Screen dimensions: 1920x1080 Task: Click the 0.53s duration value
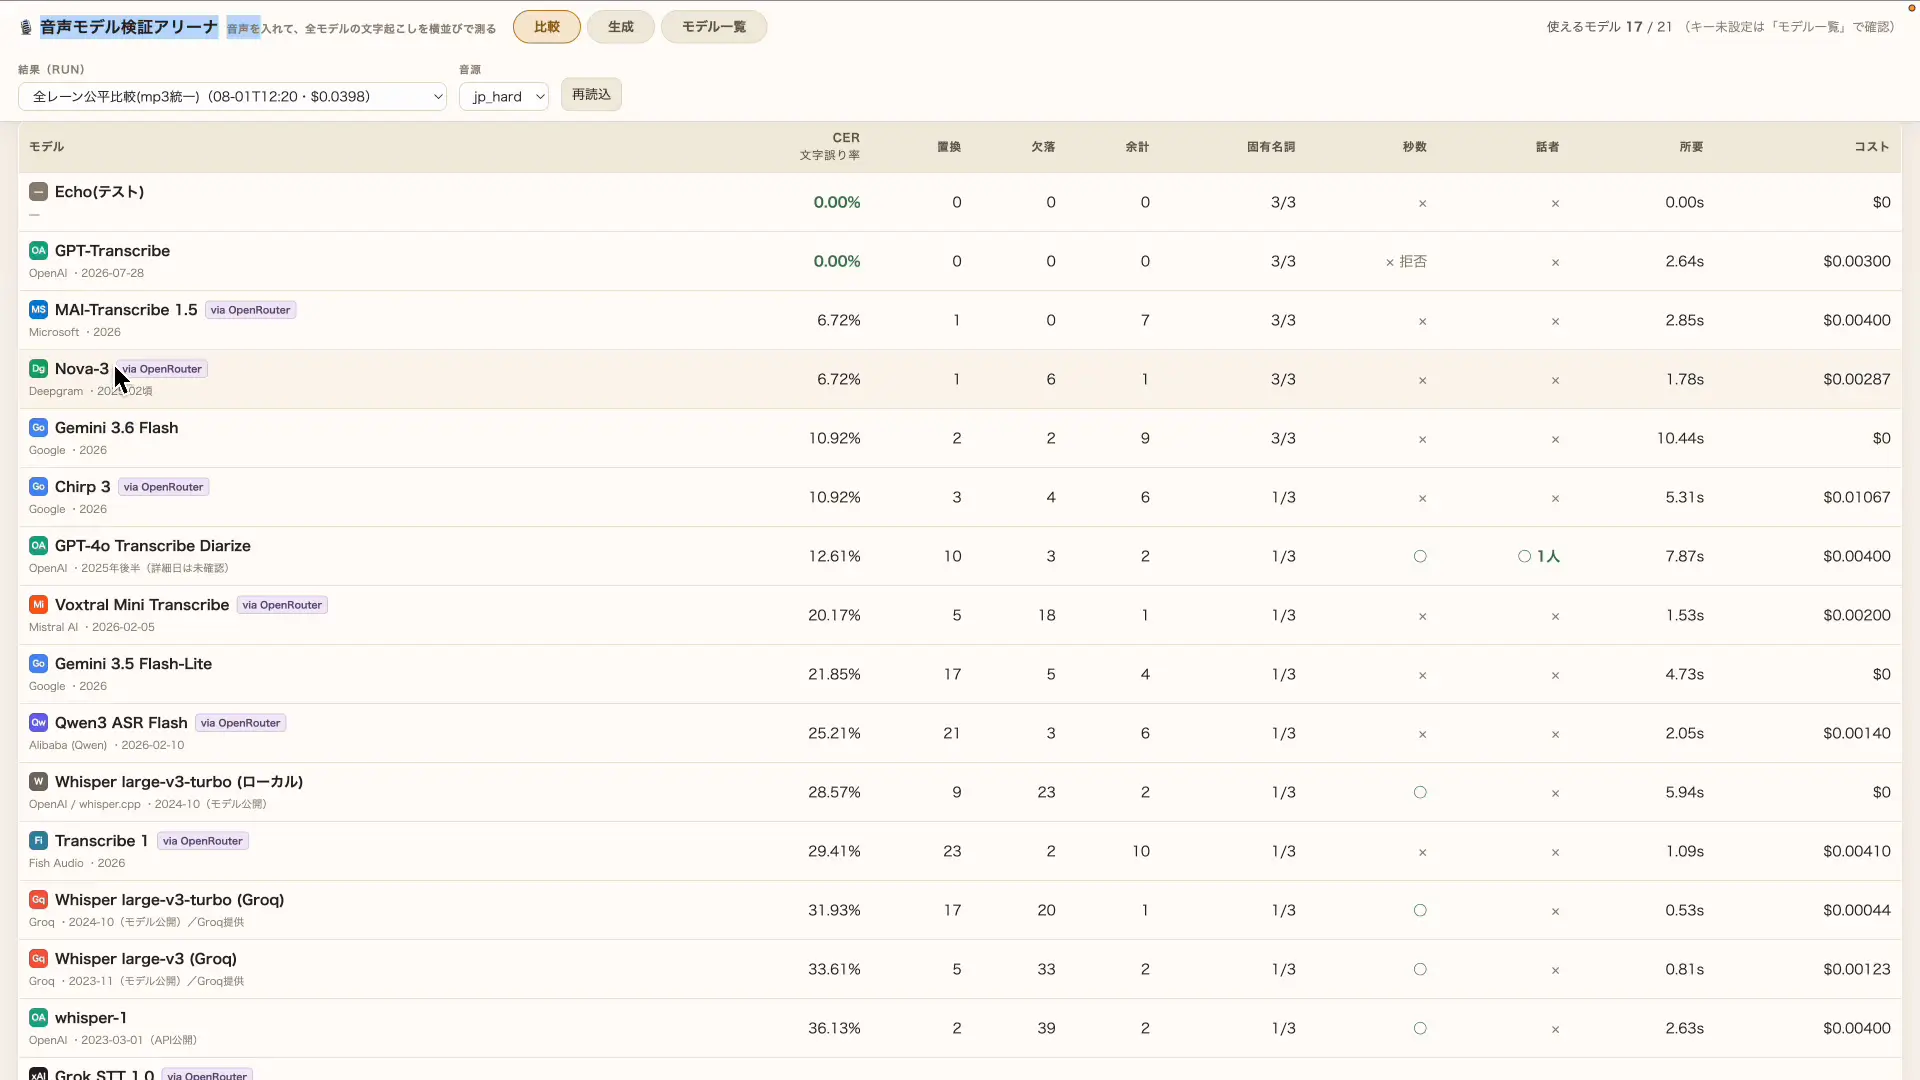[1685, 910]
